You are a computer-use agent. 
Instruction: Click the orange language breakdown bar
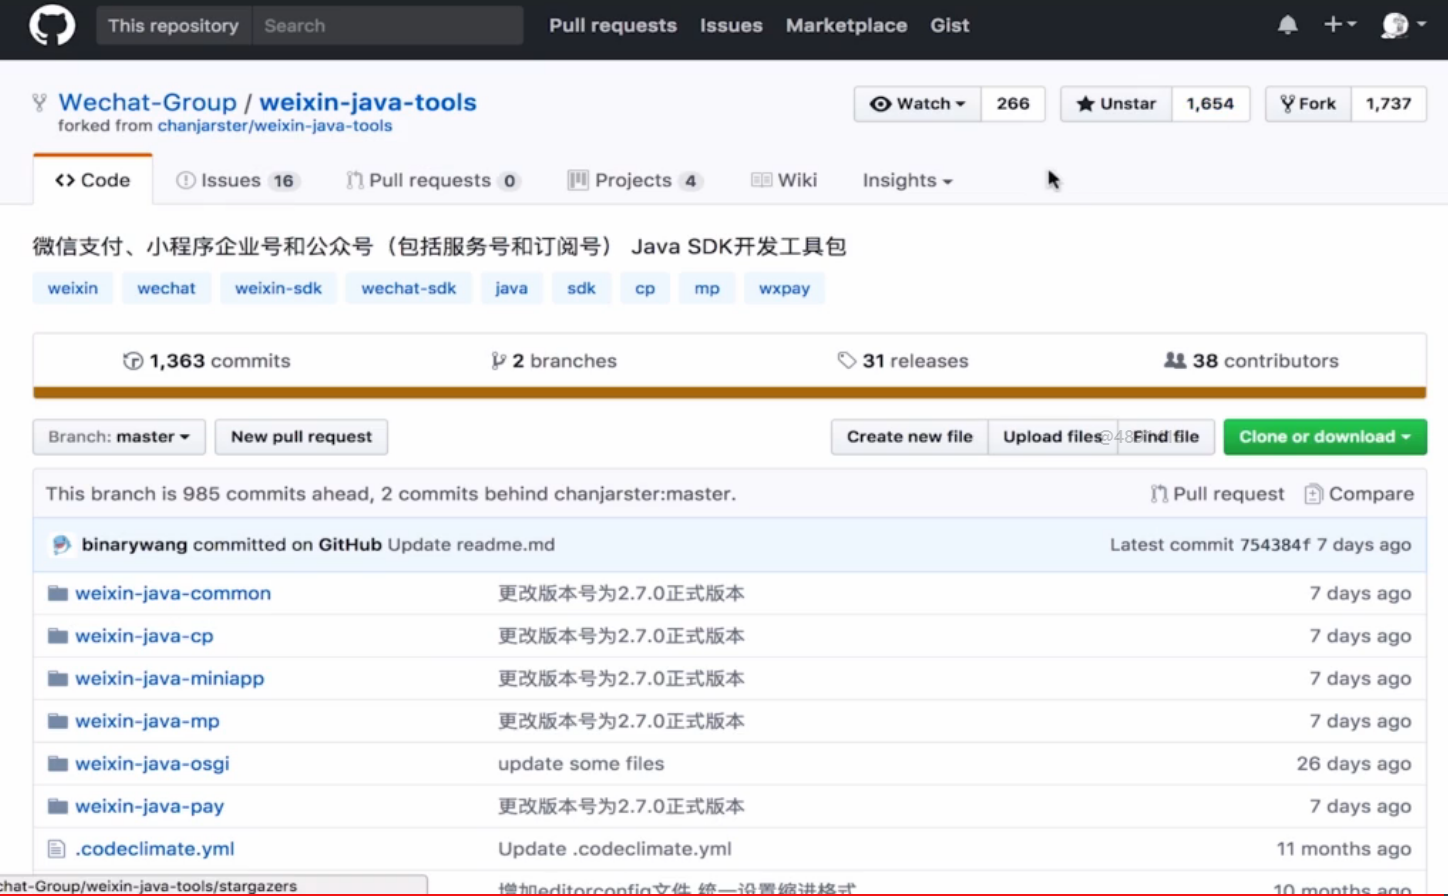click(730, 393)
